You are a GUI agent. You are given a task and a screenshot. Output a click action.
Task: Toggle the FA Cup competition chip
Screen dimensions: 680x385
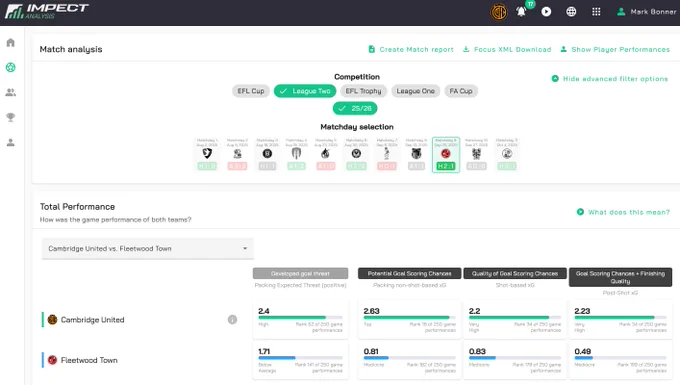461,91
